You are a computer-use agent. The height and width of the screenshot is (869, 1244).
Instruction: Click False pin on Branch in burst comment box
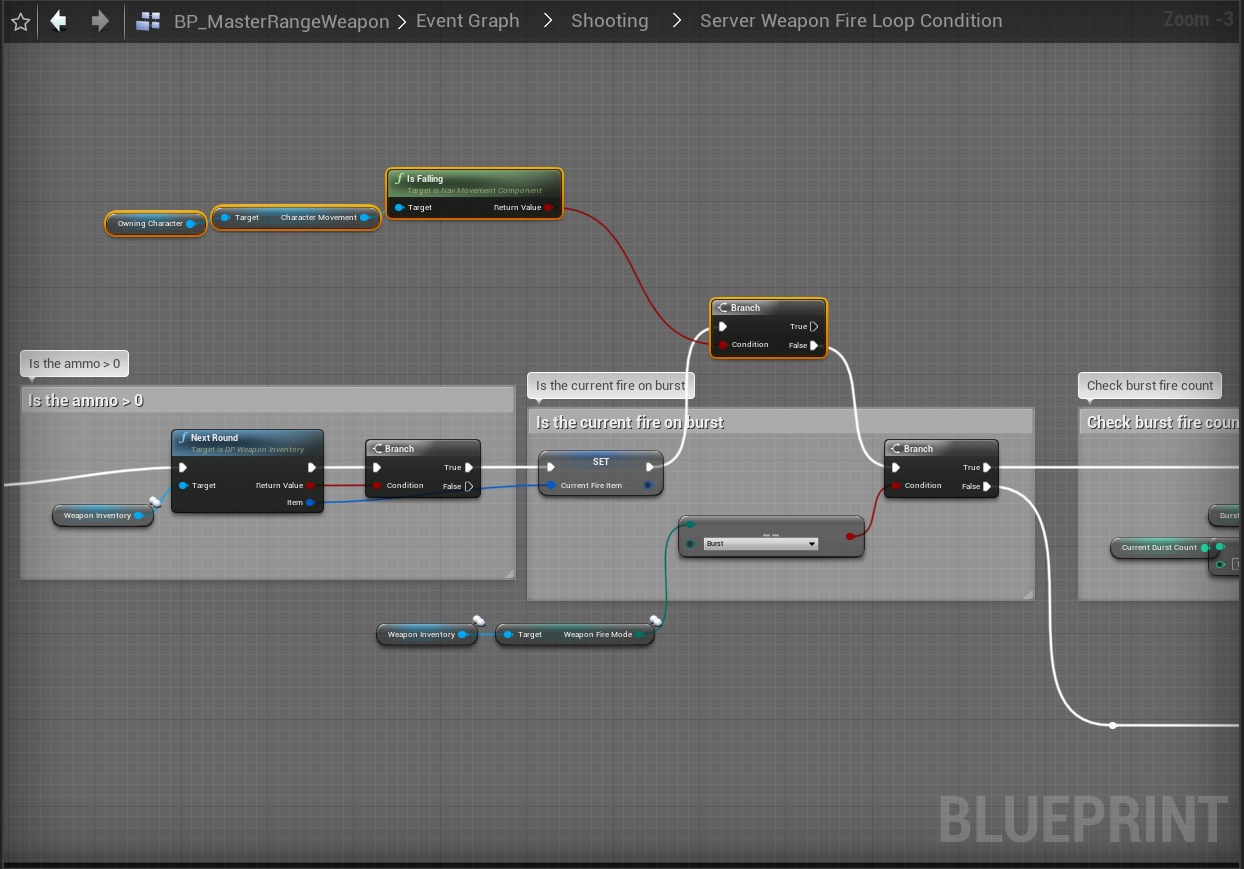pos(987,486)
